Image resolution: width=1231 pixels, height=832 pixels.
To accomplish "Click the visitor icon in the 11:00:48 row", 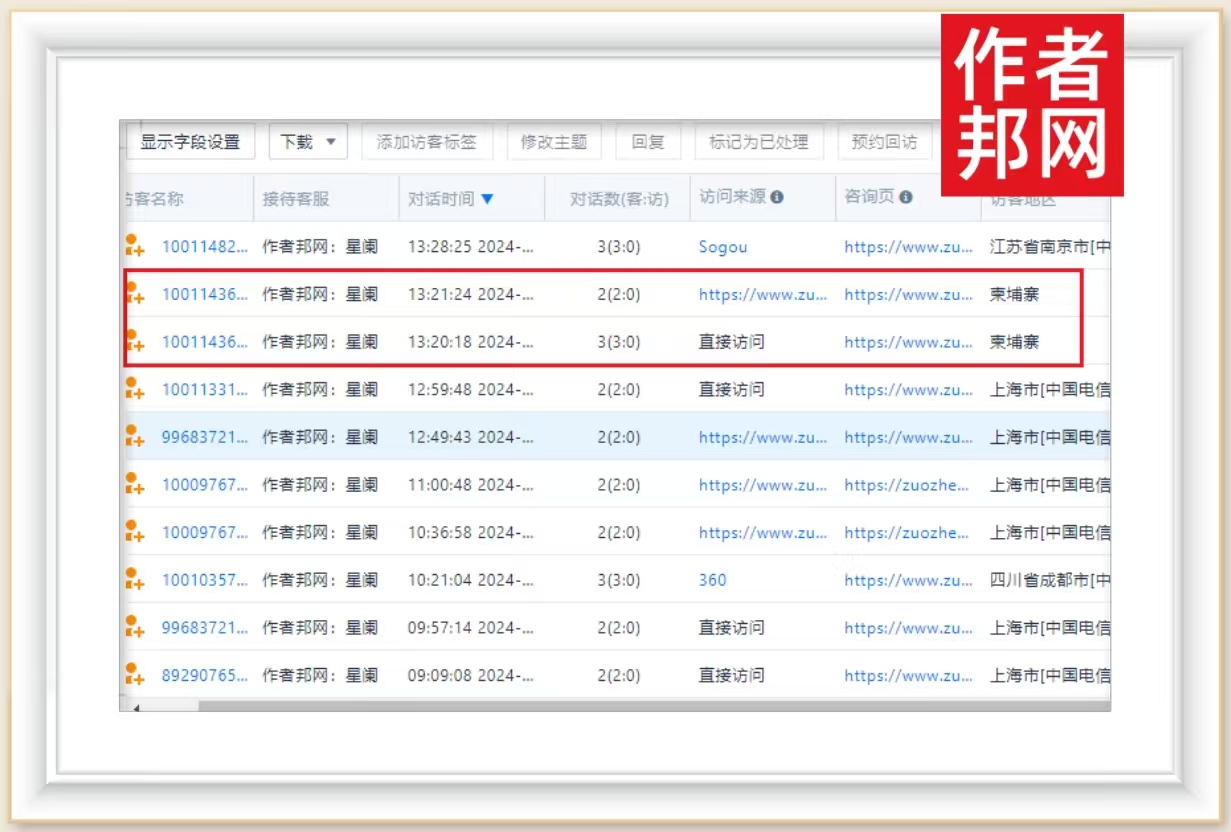I will click(133, 484).
